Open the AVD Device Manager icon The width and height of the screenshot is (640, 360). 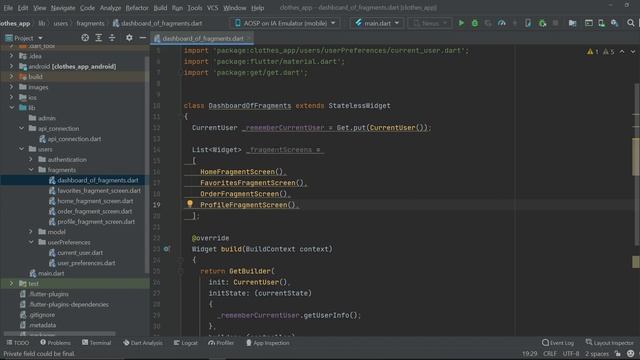[x=602, y=23]
